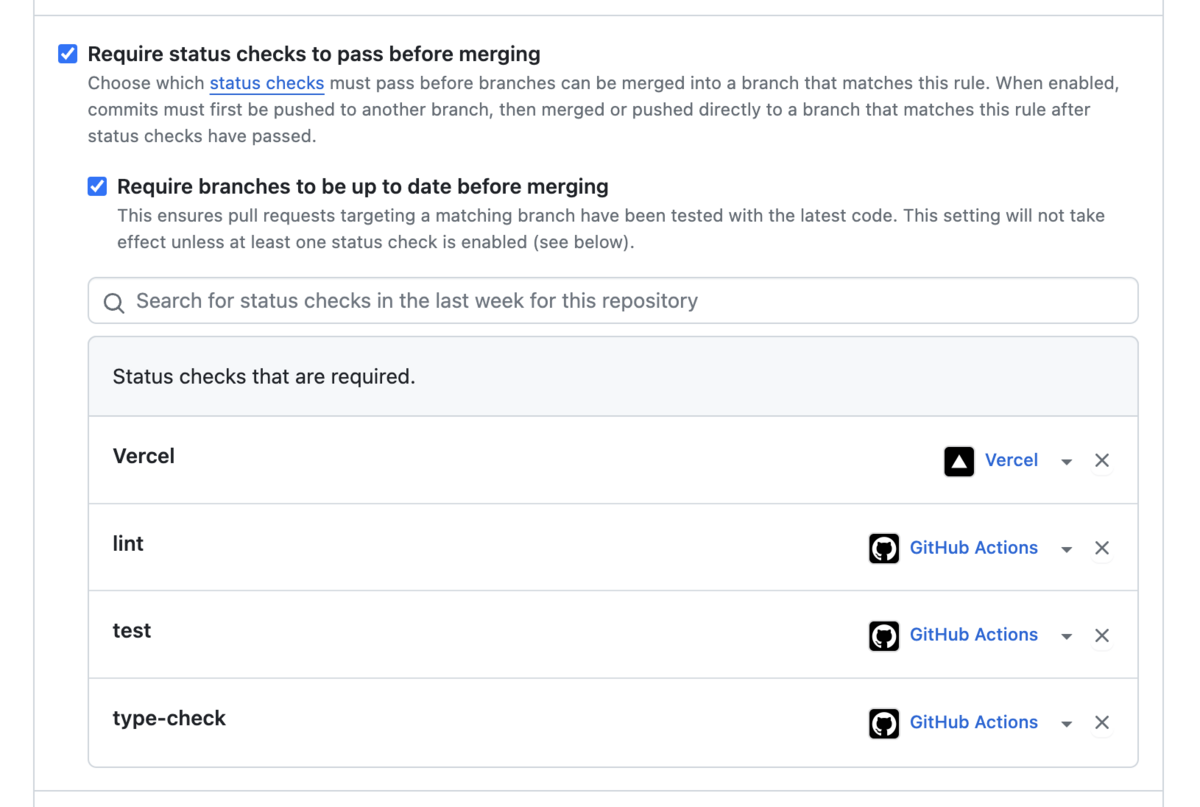Click GitHub logo icon in type-check row
The width and height of the screenshot is (1200, 807).
884,723
